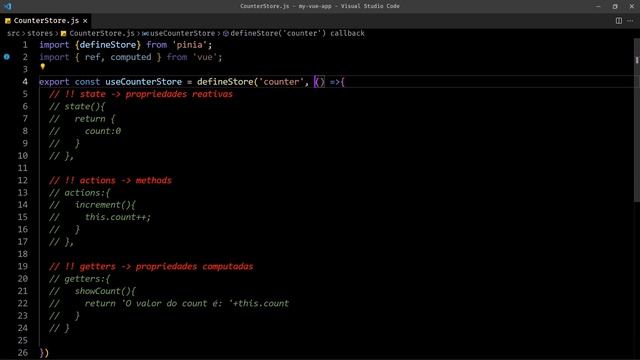Click the 'vue' string on line 2
The width and height of the screenshot is (640, 360).
205,57
